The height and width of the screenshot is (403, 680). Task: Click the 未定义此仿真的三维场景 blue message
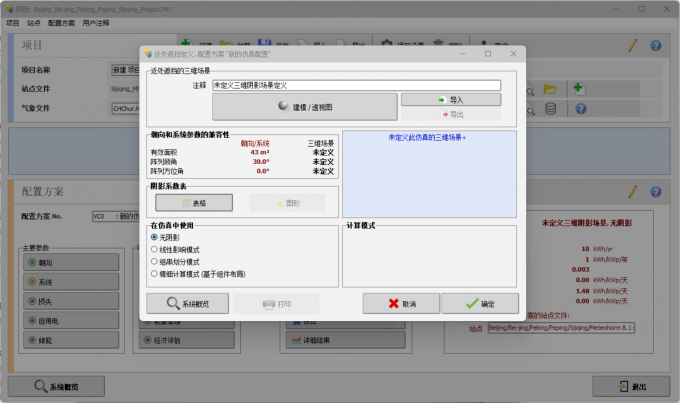tap(427, 138)
